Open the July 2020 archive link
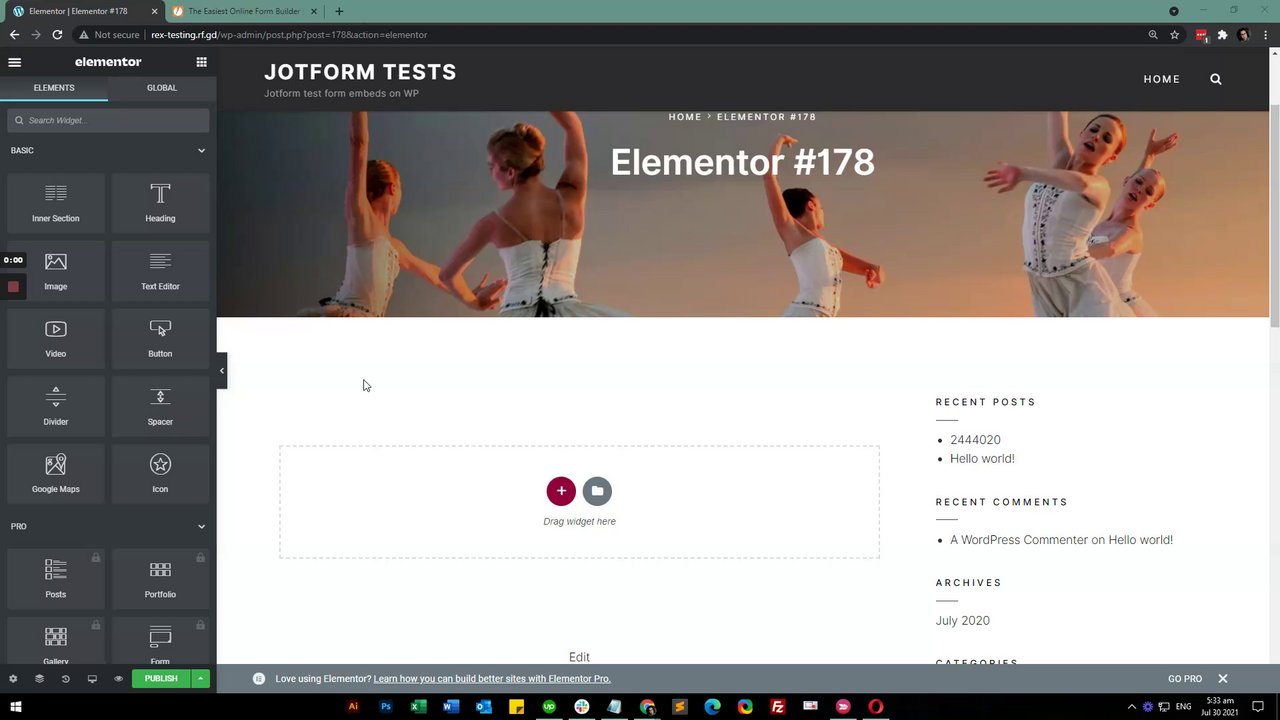The height and width of the screenshot is (720, 1280). pyautogui.click(x=963, y=621)
